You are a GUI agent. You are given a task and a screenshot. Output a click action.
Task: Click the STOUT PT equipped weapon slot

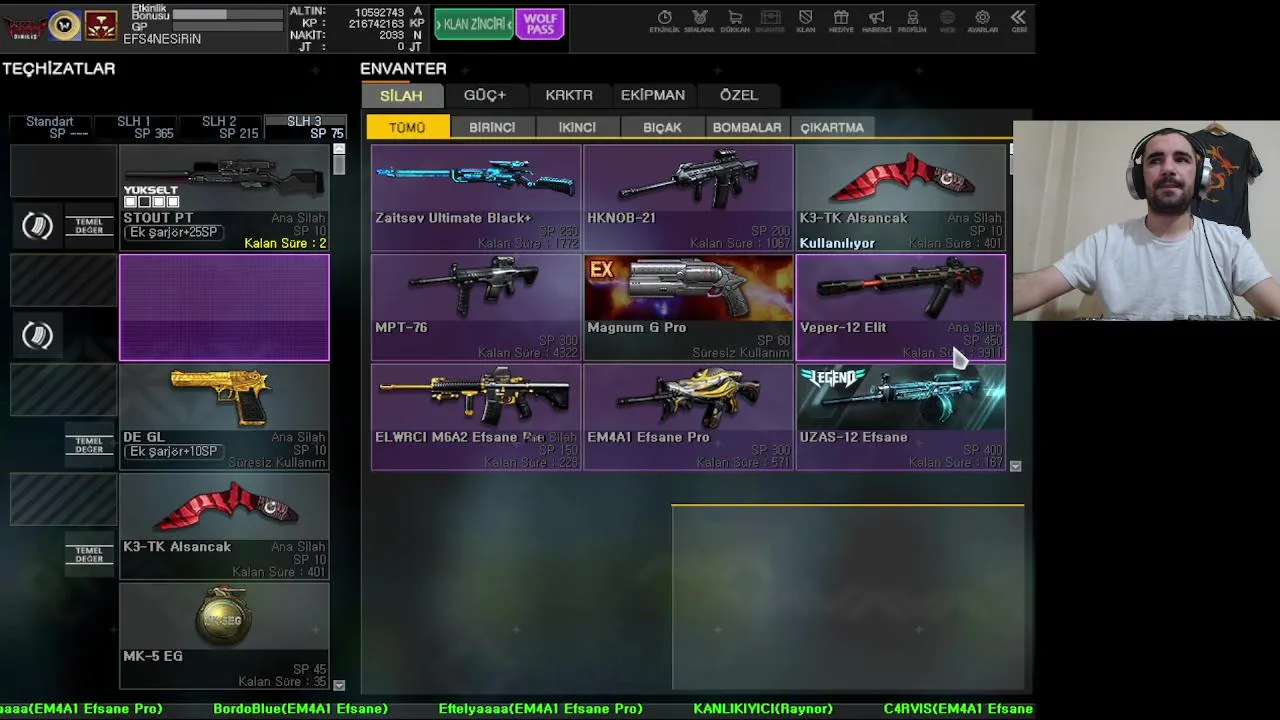[224, 197]
